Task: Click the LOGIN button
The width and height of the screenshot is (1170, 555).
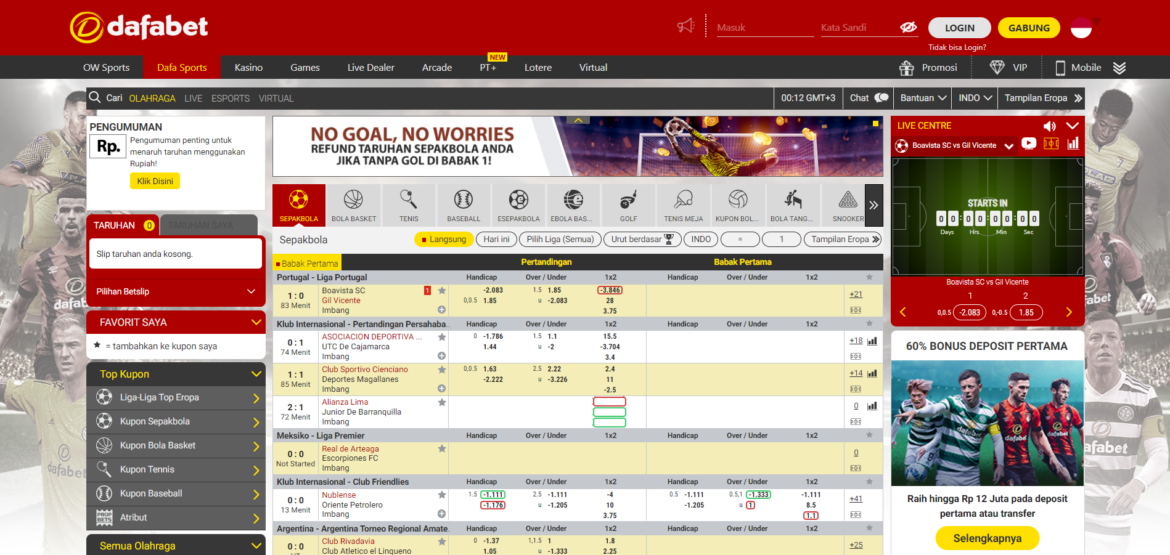Action: 960,28
